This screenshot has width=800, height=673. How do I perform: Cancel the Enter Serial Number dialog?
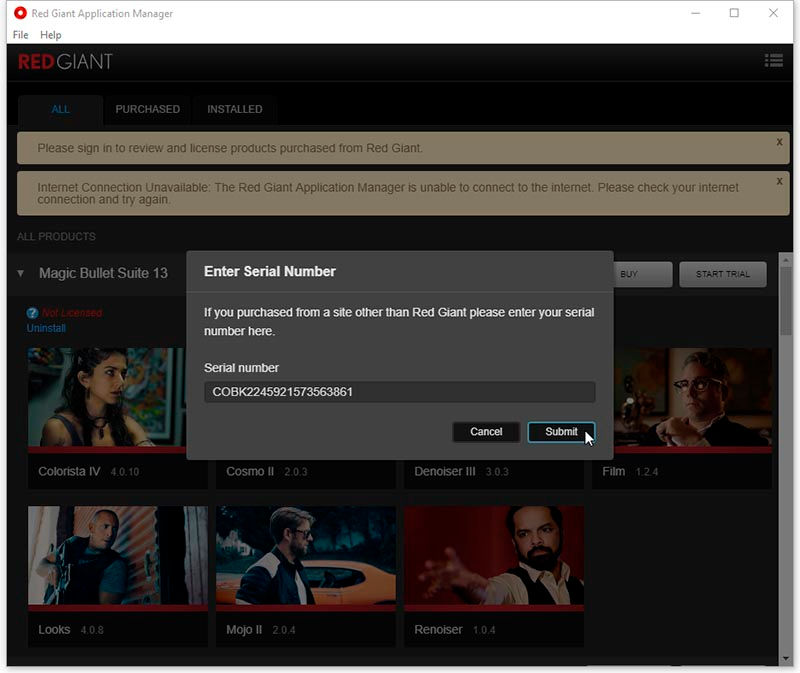tap(486, 432)
